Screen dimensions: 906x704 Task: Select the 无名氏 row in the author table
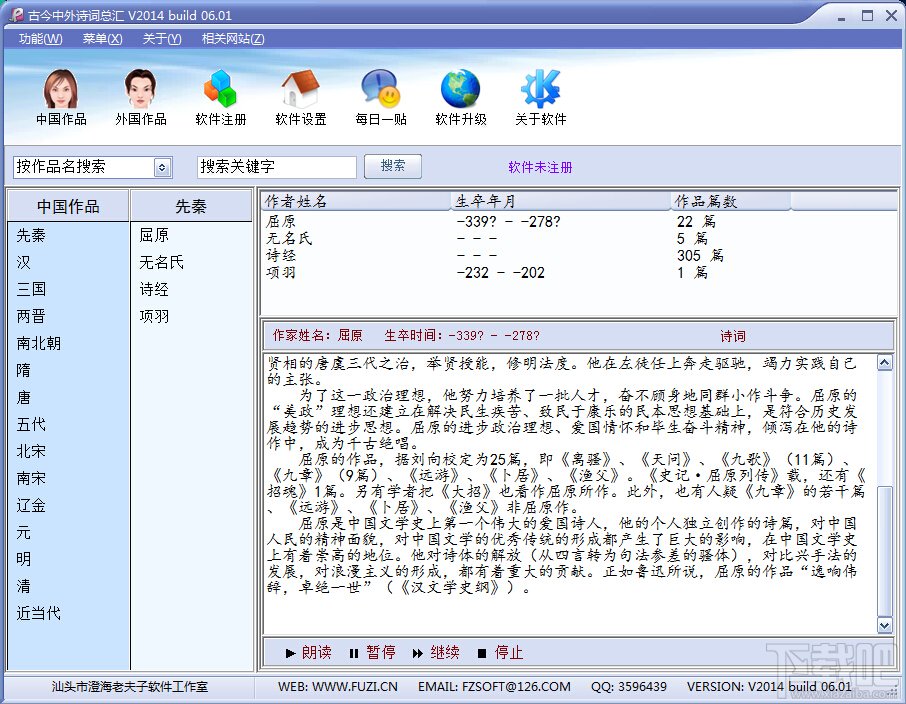pos(578,238)
